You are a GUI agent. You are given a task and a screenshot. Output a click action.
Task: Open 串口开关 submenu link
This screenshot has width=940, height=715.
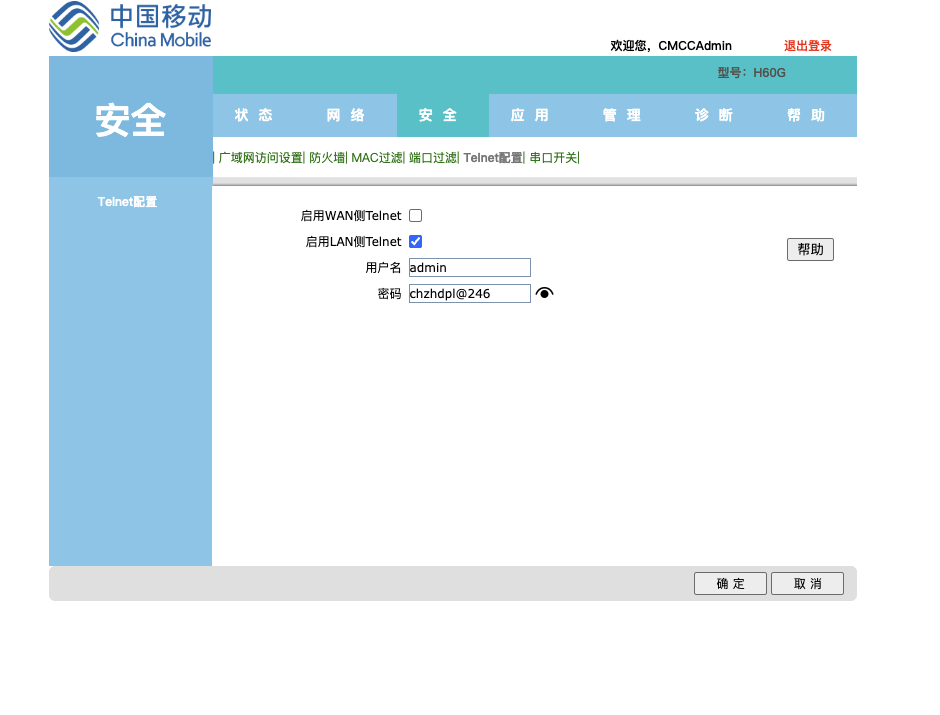click(x=553, y=158)
